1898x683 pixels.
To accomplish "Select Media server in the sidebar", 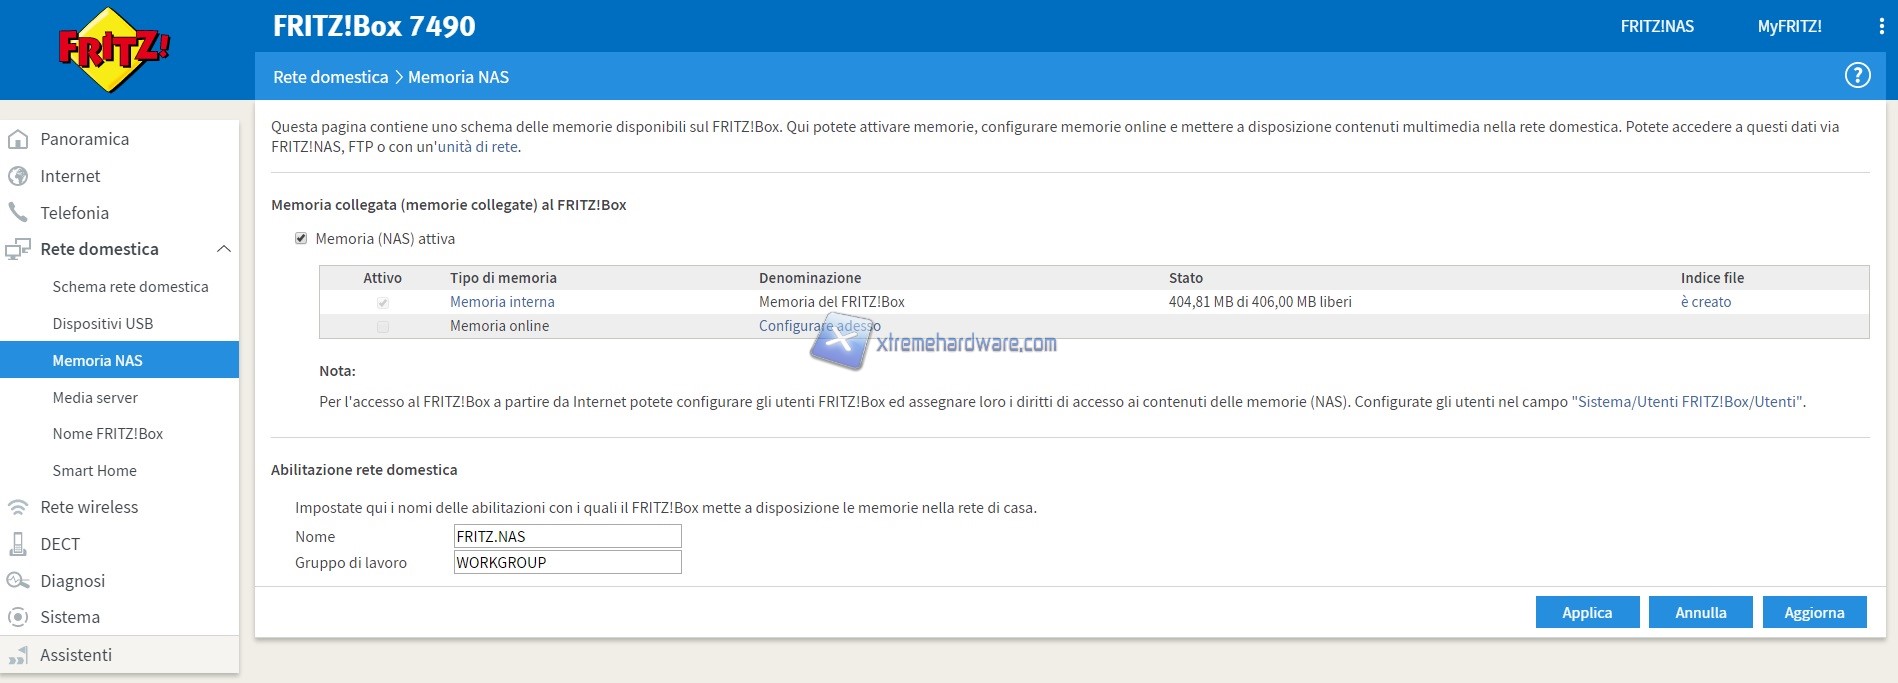I will [95, 398].
